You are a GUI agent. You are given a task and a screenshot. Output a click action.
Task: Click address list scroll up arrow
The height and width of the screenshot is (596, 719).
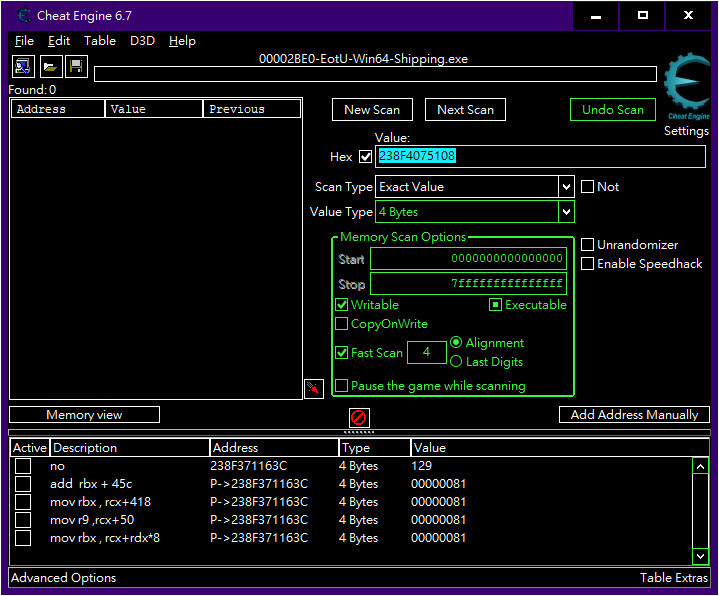pos(700,466)
